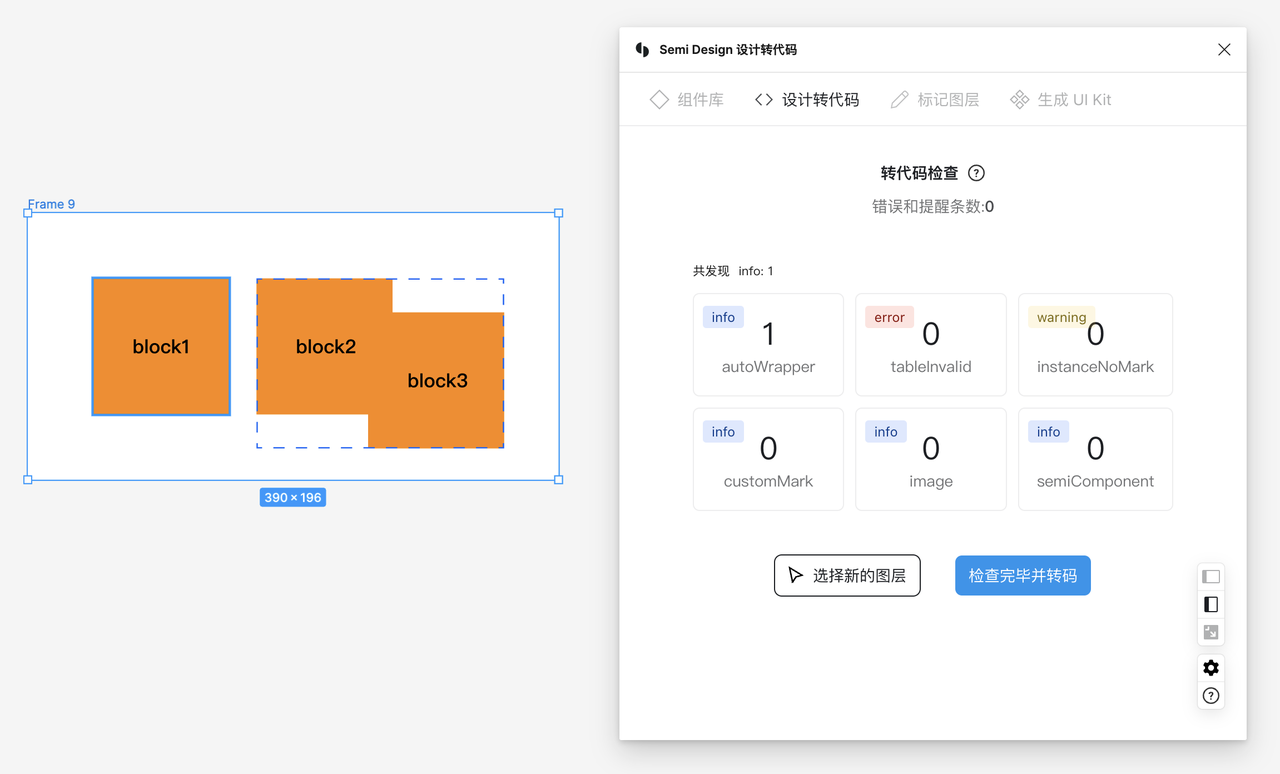Click the Frame 9 label
Screen dimensions: 1280x774
(51, 204)
